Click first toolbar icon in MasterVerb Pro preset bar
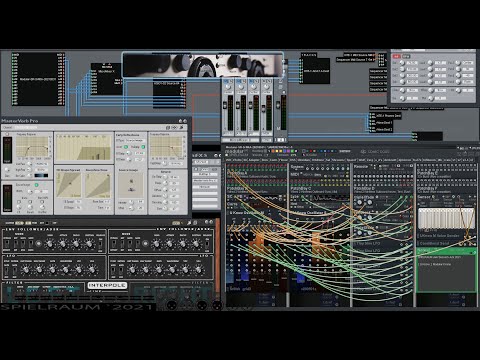 [168, 127]
